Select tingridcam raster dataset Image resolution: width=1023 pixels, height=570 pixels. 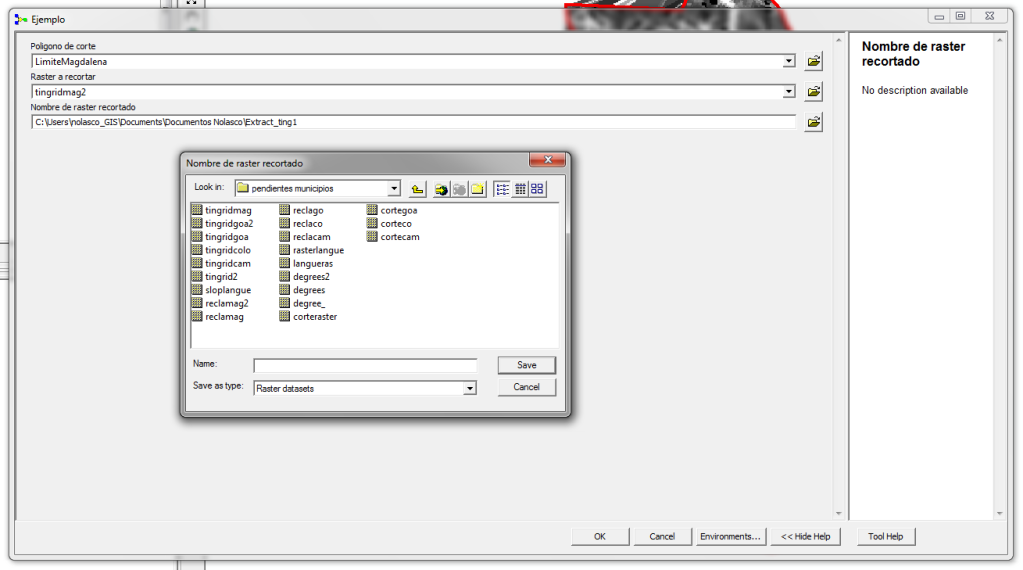coord(221,263)
